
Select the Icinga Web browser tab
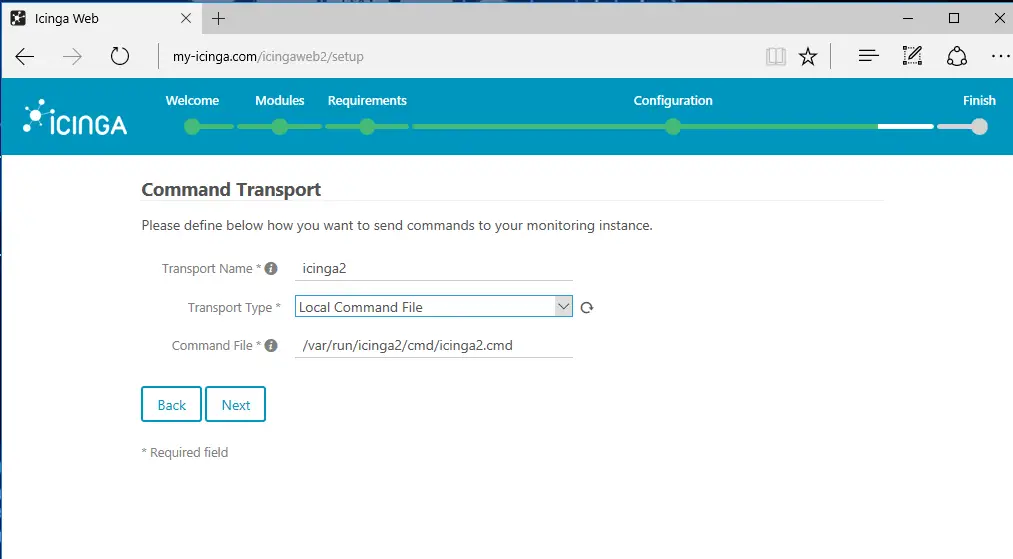[101, 18]
